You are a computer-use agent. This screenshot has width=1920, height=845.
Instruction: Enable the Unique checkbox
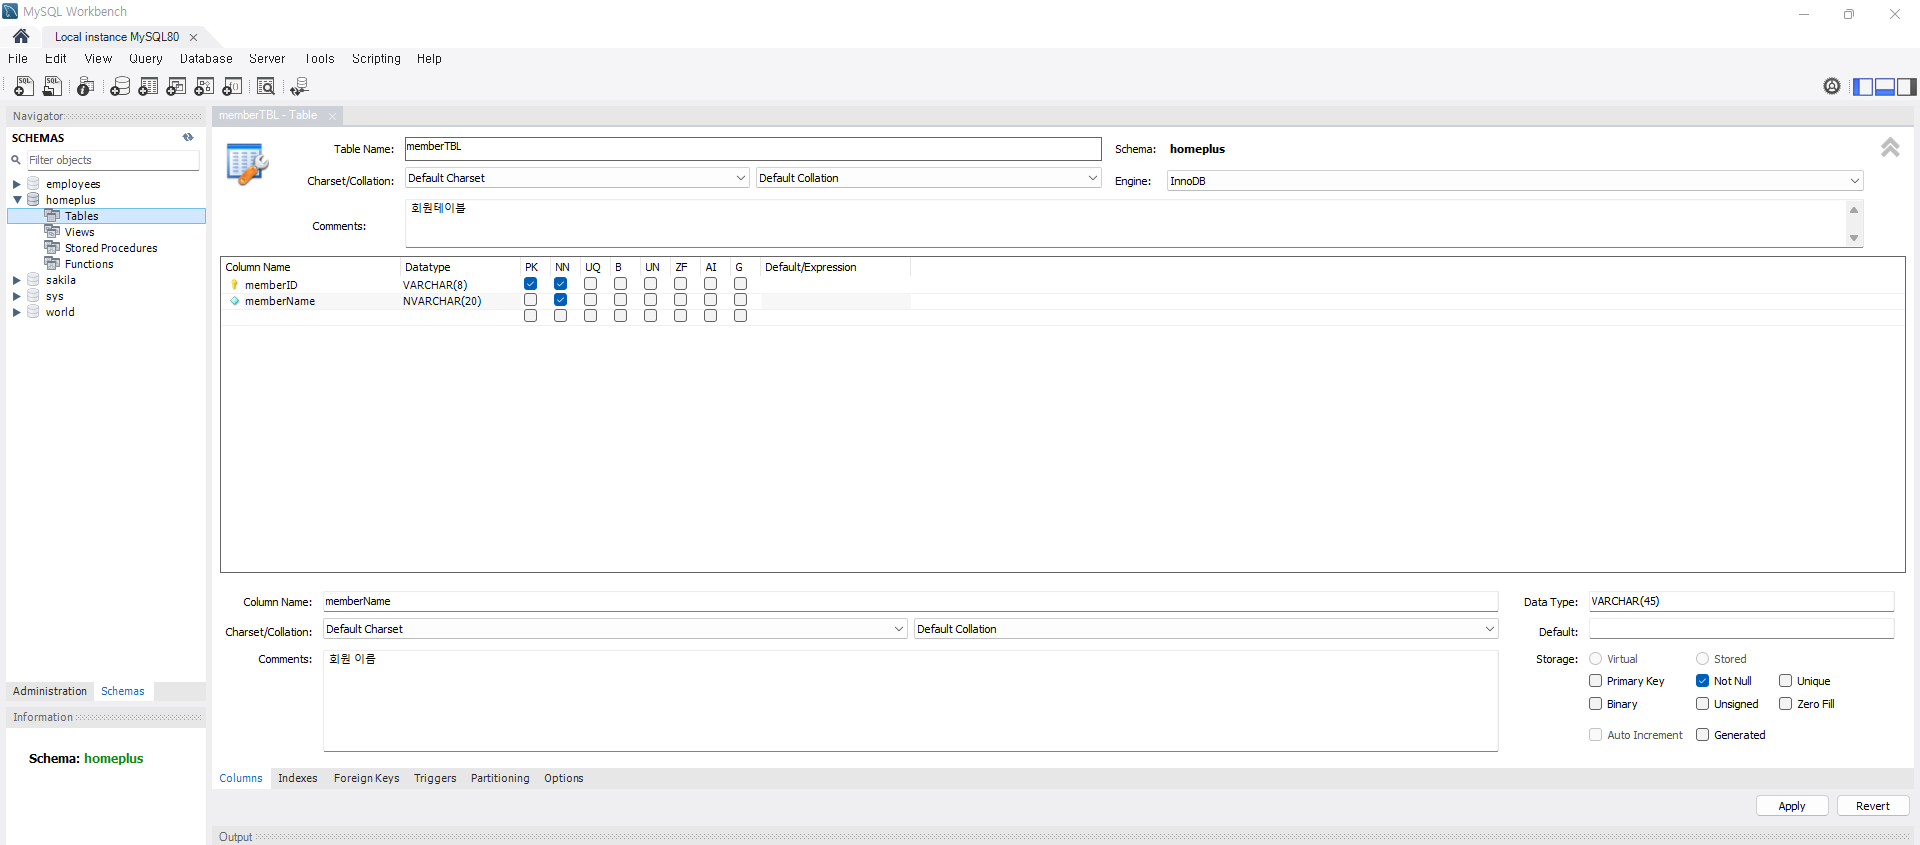tap(1785, 681)
